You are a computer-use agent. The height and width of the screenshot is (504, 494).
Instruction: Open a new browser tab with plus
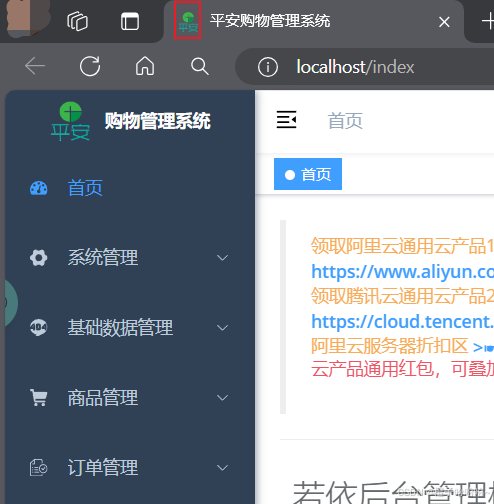(488, 21)
